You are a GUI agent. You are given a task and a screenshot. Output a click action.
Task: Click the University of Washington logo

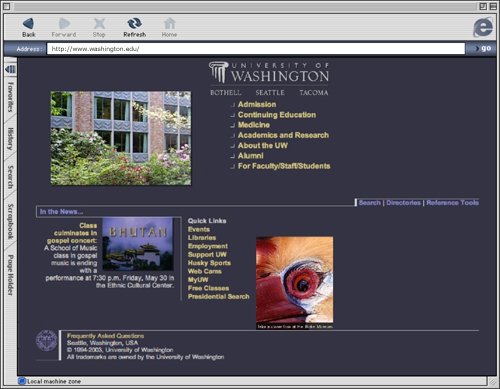point(269,72)
